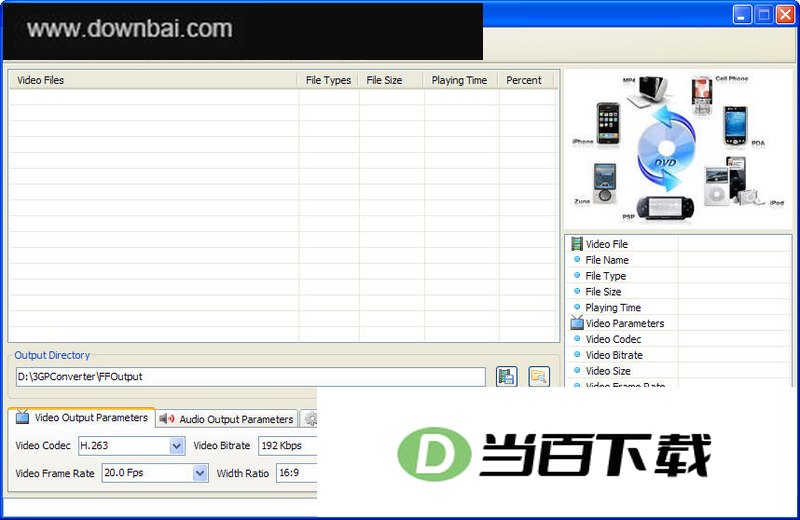800x520 pixels.
Task: Switch to Video Output Parameters tab
Action: point(82,417)
